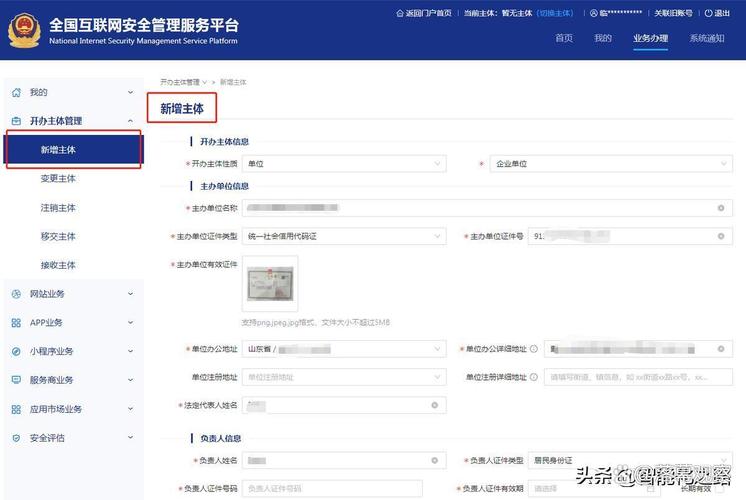Click the info icon next to 单位办公详细地址
This screenshot has width=746, height=500.
[x=534, y=349]
